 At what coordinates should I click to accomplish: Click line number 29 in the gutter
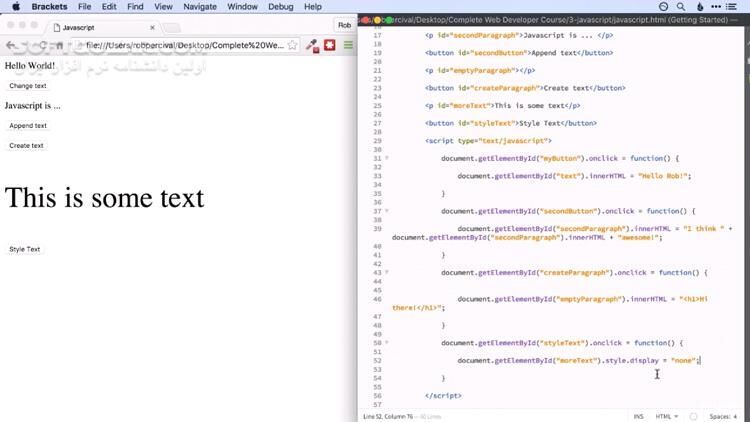(x=377, y=141)
